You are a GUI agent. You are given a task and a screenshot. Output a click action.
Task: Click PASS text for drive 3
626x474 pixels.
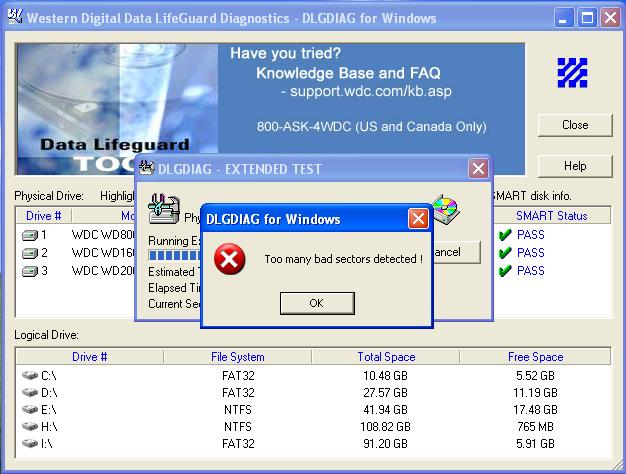pyautogui.click(x=531, y=271)
